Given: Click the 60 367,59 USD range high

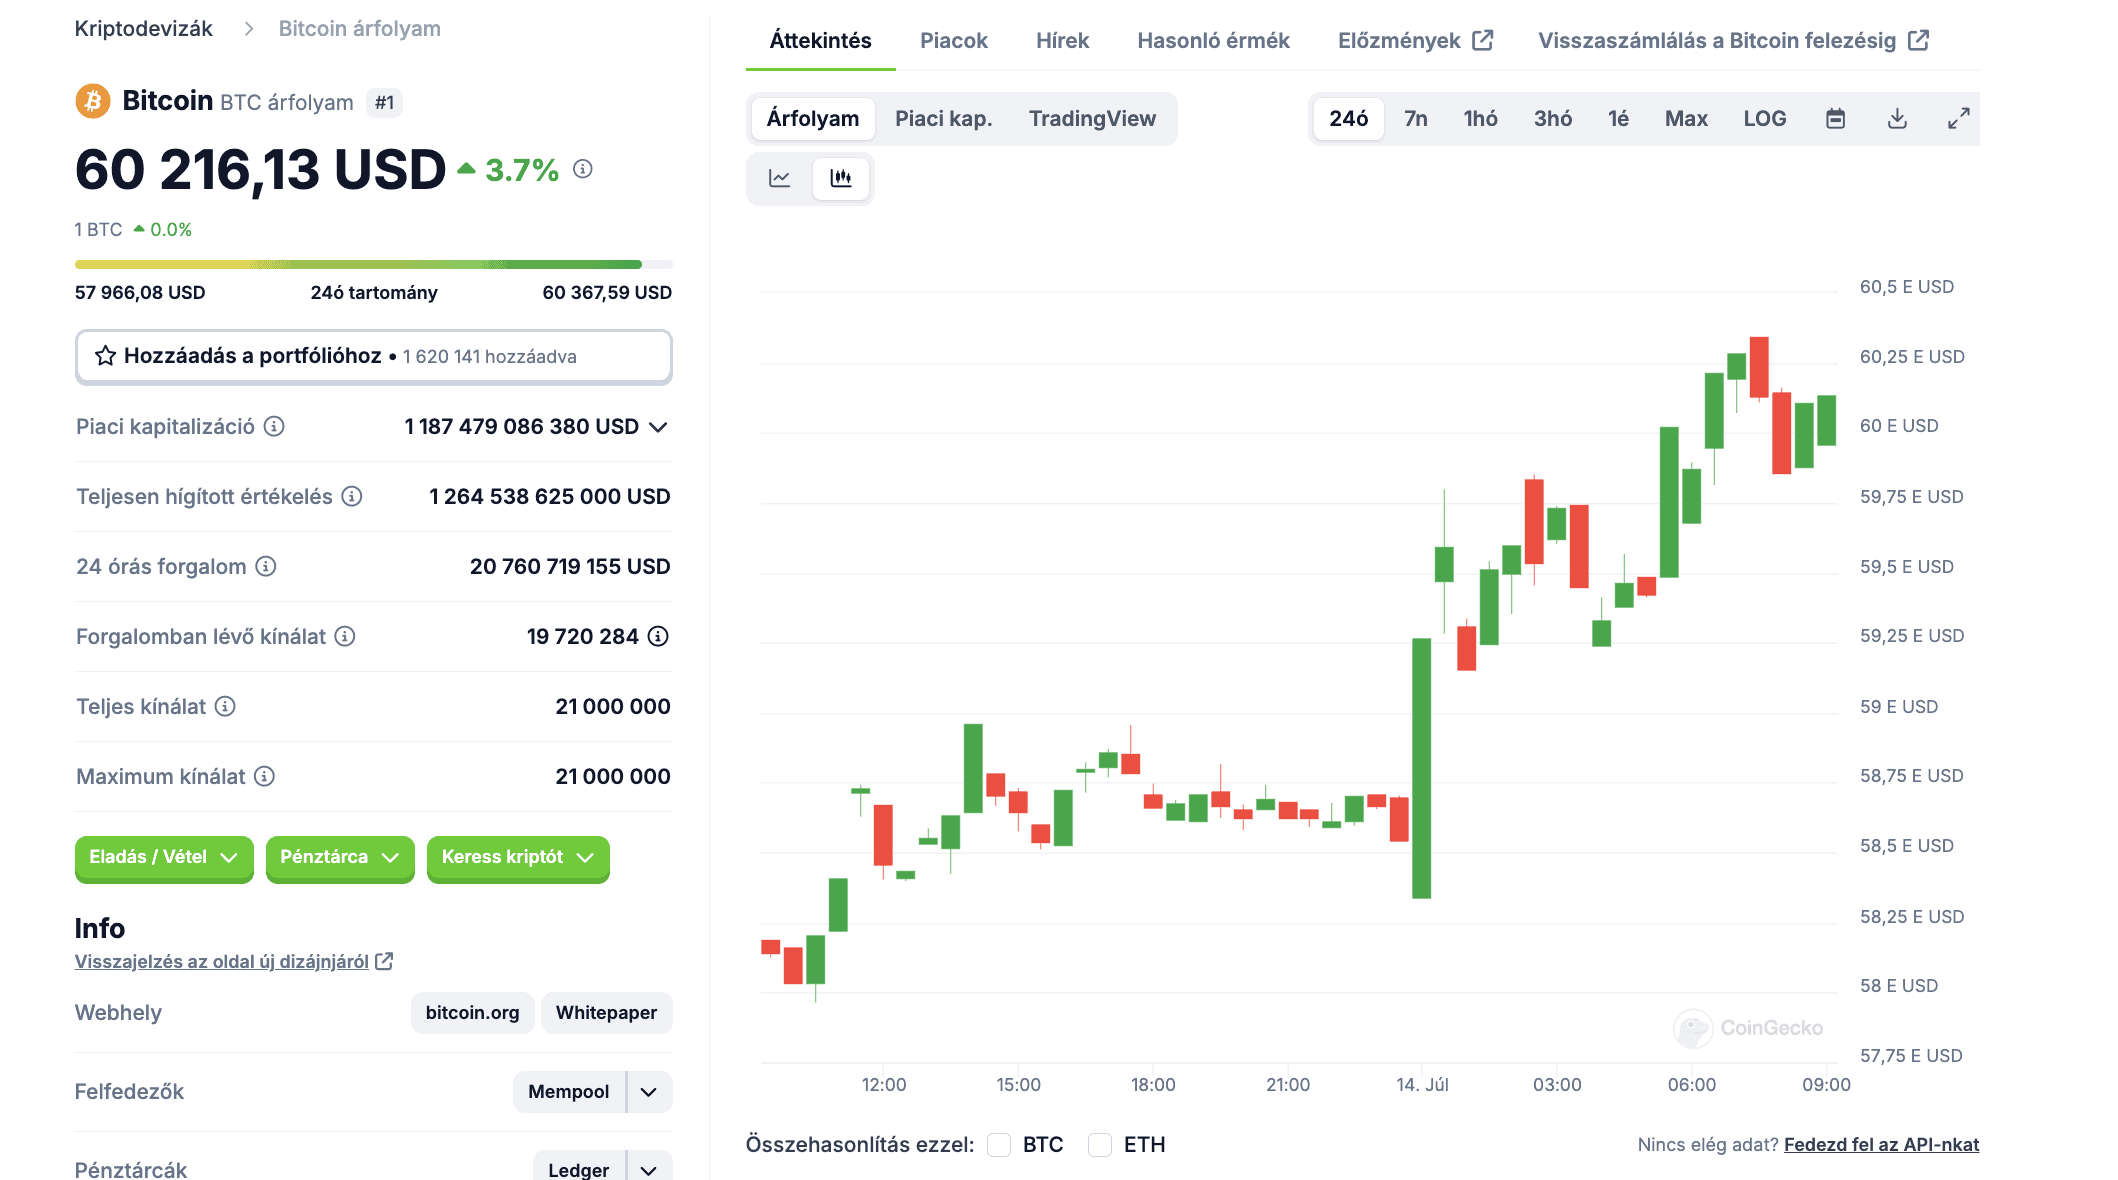Looking at the screenshot, I should tap(607, 293).
